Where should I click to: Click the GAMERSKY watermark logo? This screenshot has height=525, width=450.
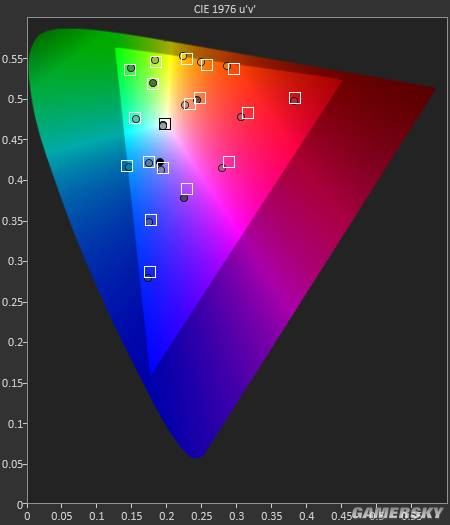(x=397, y=513)
